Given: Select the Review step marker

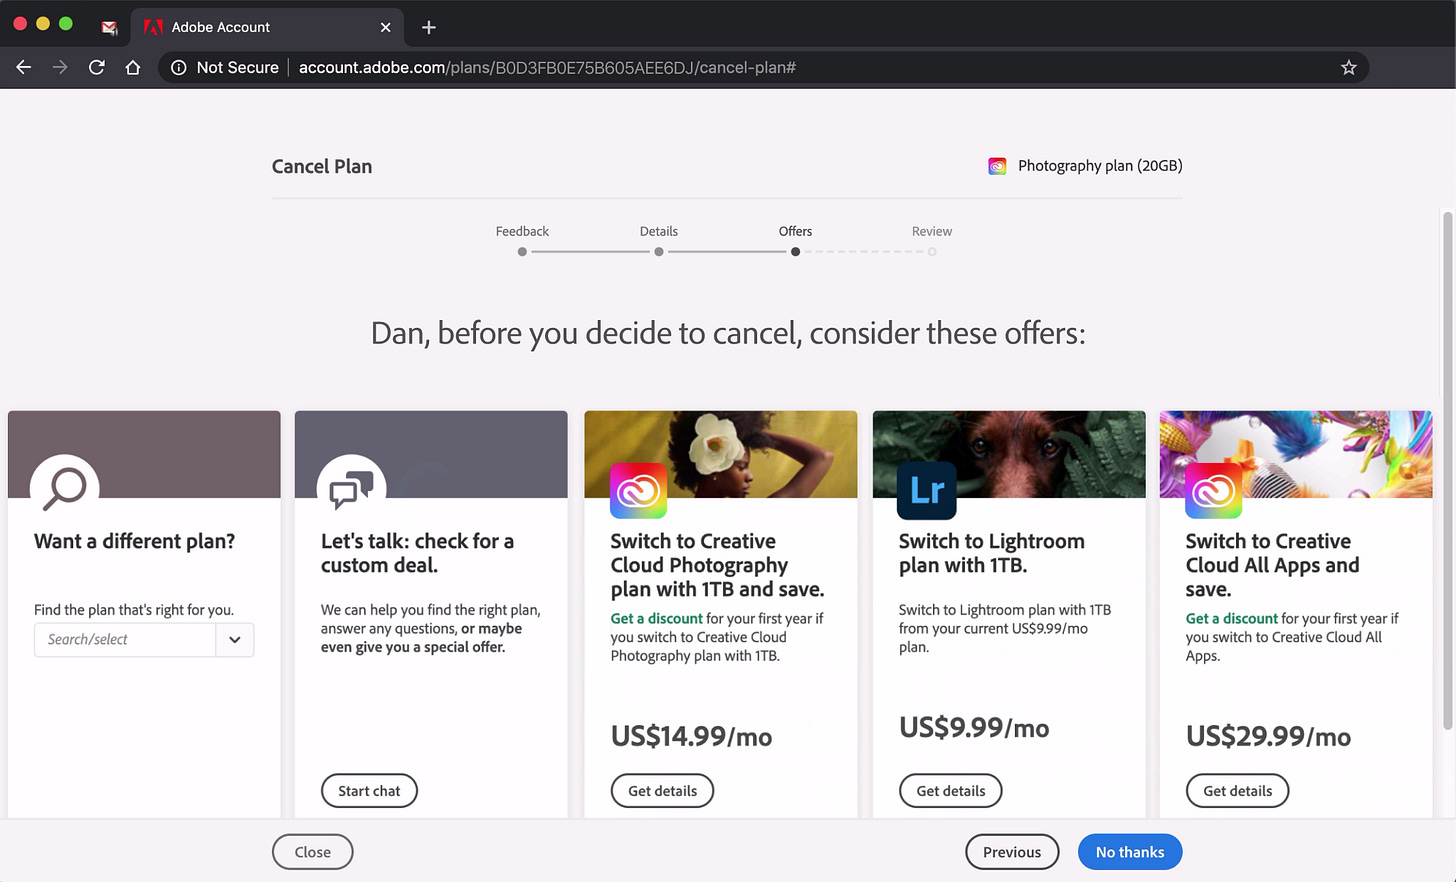Looking at the screenshot, I should [932, 252].
